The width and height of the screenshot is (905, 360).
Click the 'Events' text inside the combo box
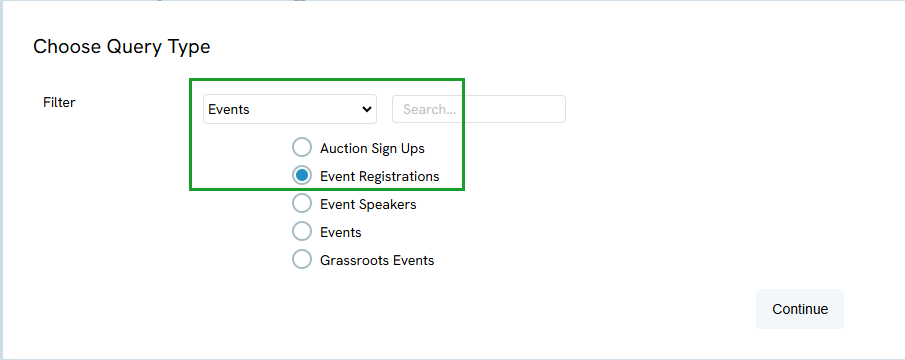coord(229,110)
